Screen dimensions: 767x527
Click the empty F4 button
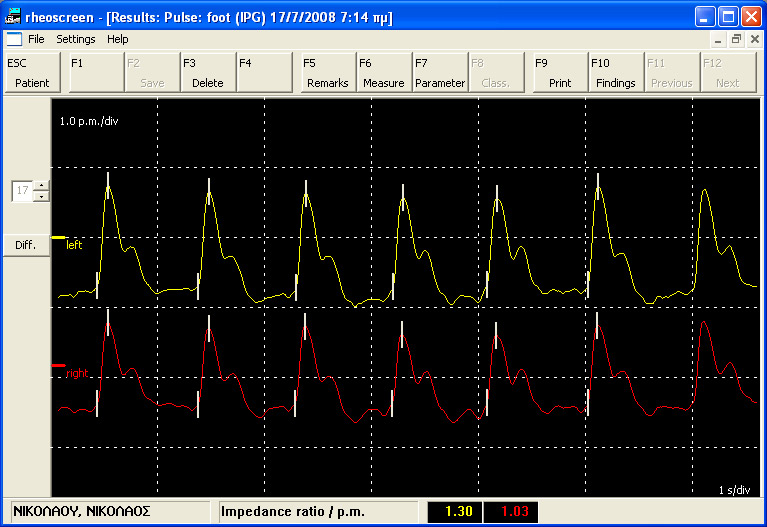click(264, 72)
